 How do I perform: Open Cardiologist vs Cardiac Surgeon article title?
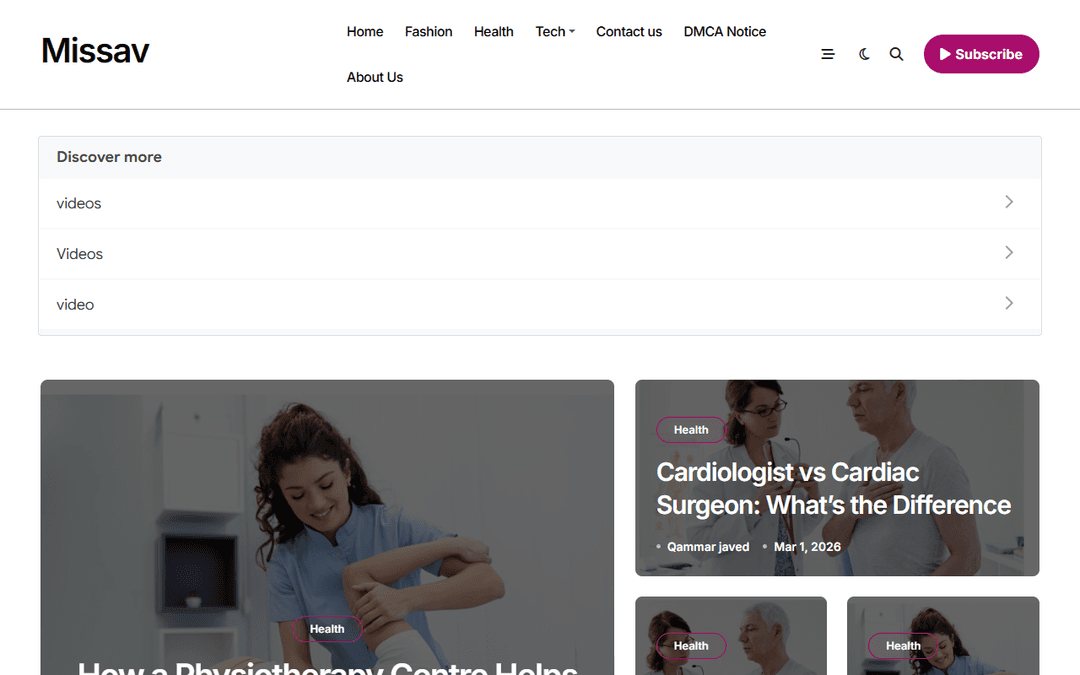click(833, 488)
